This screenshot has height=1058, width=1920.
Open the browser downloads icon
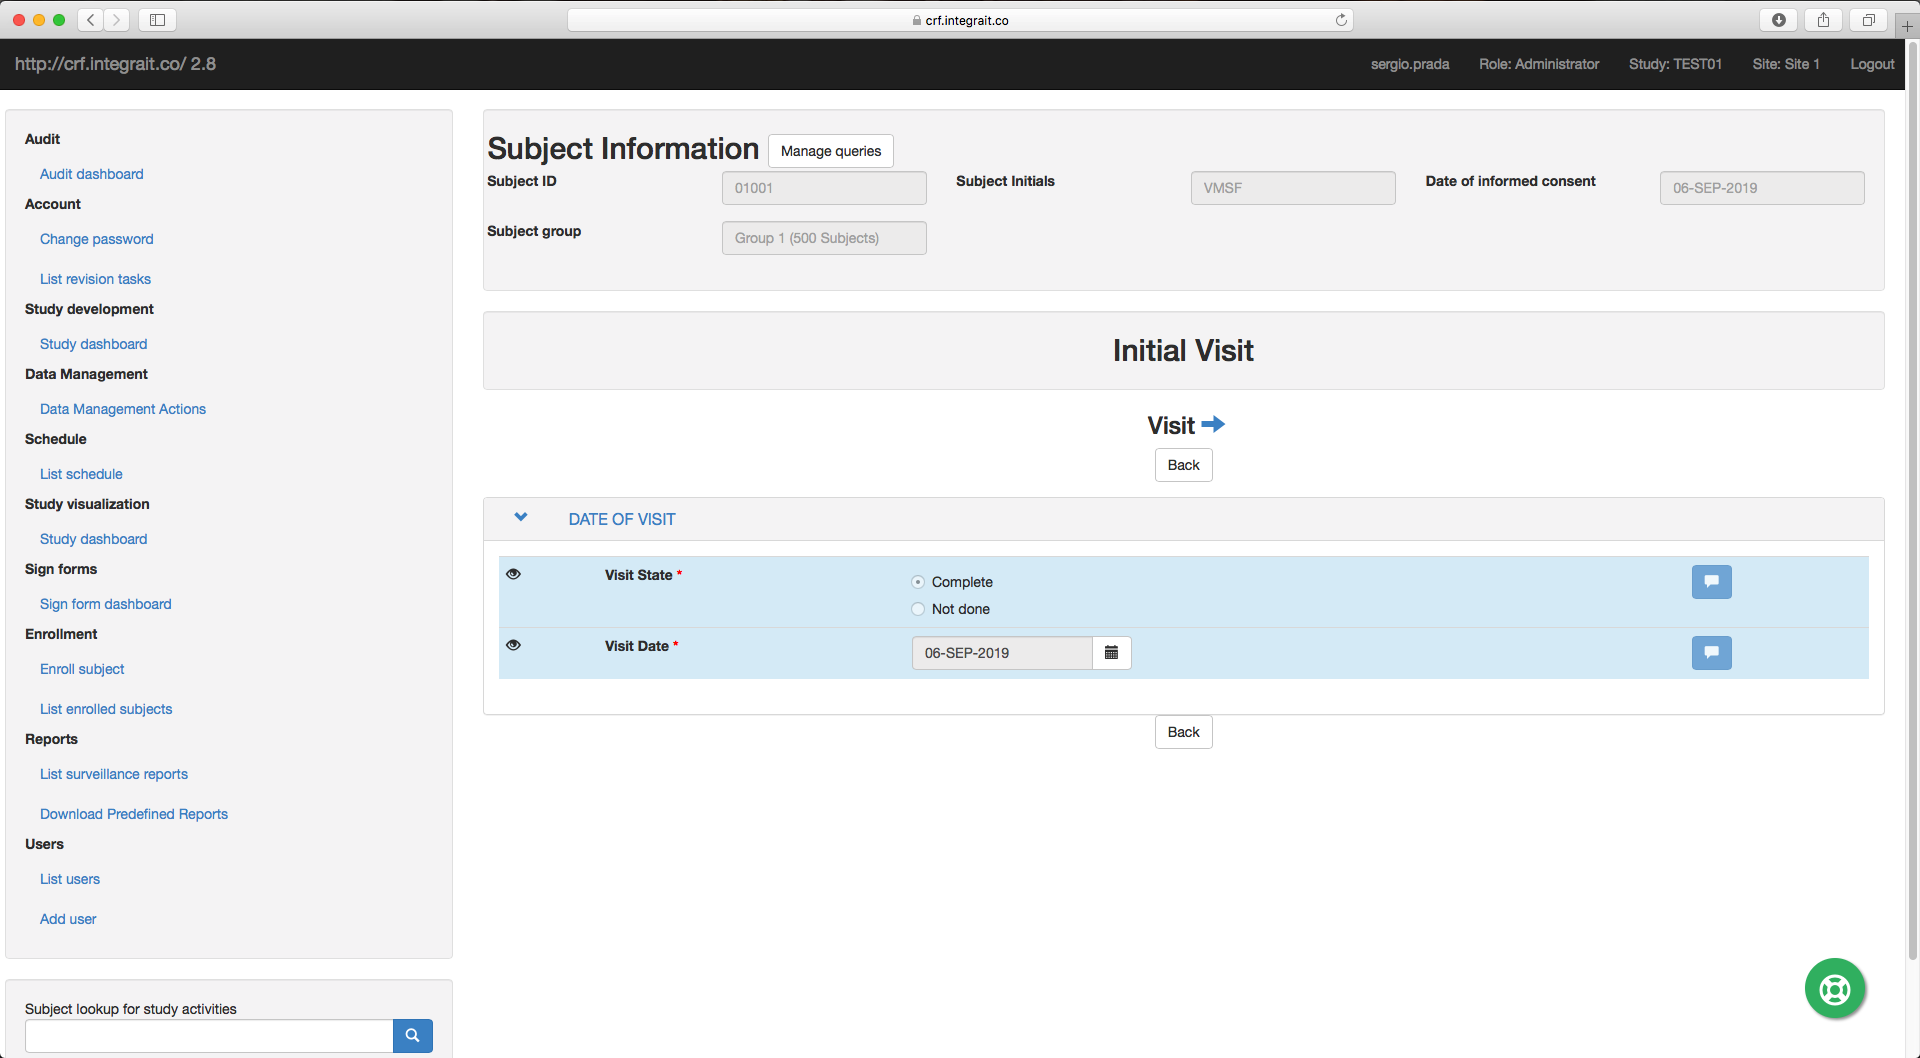tap(1778, 19)
